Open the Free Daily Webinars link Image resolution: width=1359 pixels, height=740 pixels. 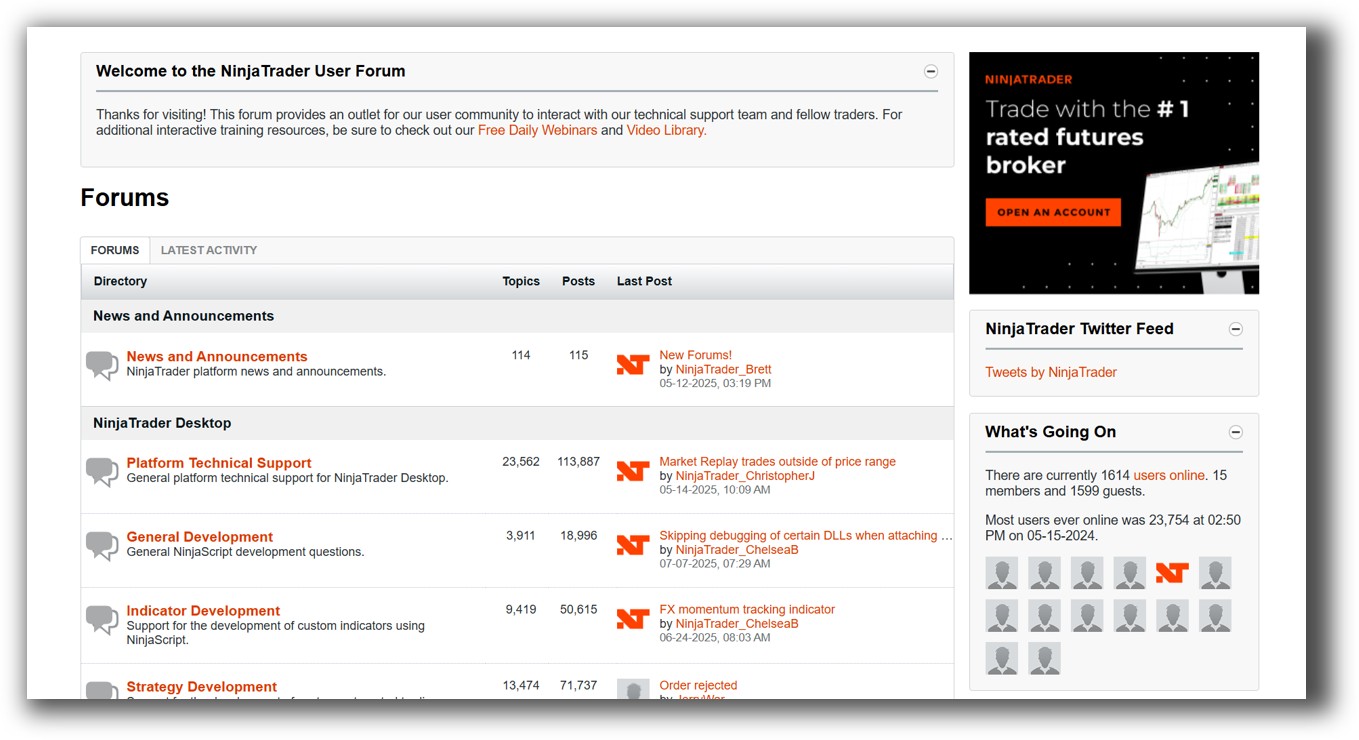pyautogui.click(x=537, y=130)
